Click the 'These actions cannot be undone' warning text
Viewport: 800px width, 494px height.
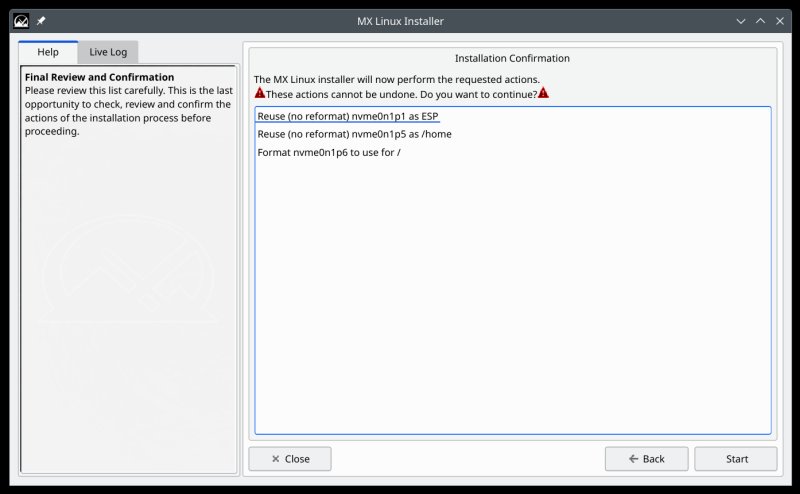click(x=402, y=94)
